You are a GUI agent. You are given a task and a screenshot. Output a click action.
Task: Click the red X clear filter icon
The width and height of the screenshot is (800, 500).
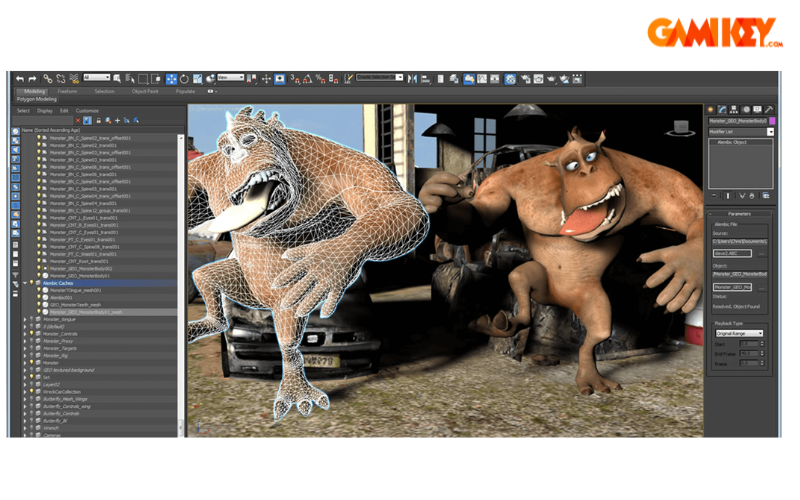click(78, 120)
